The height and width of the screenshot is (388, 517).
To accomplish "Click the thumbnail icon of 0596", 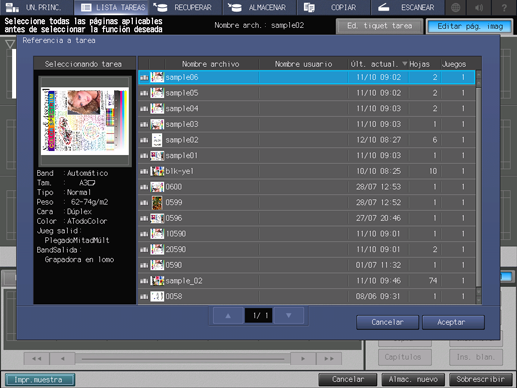I will click(157, 218).
